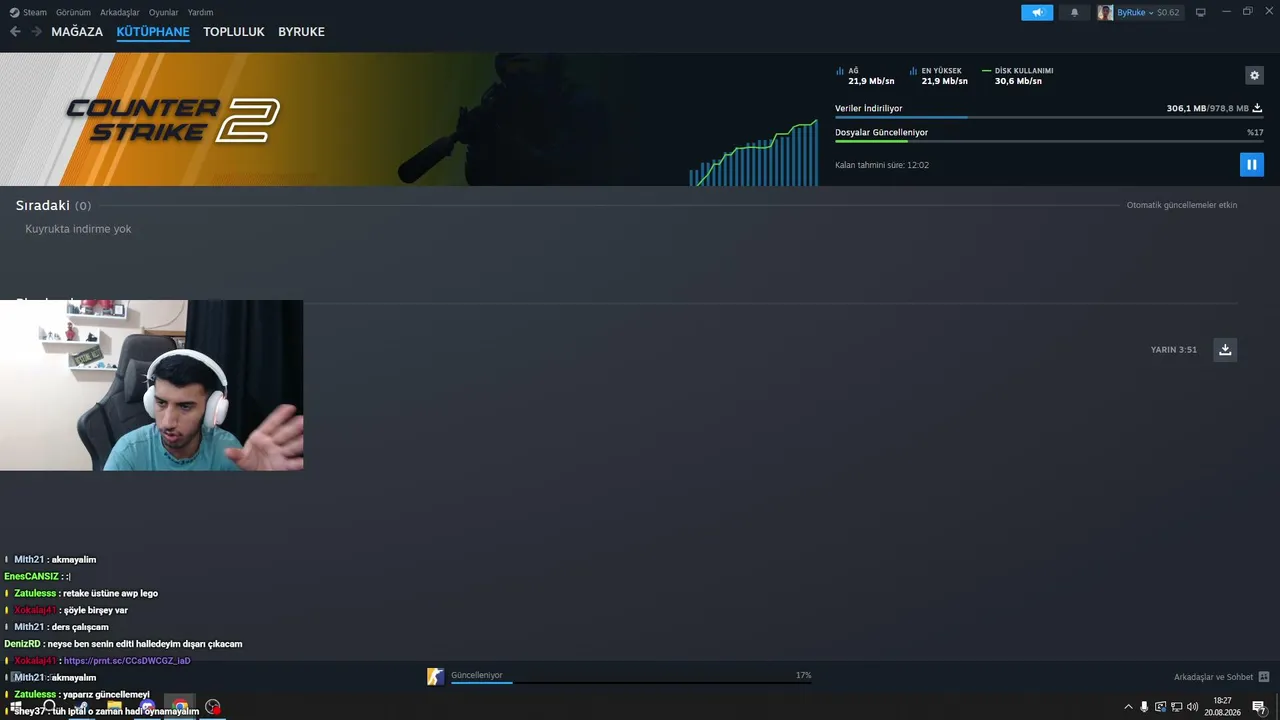Image resolution: width=1280 pixels, height=720 pixels.
Task: Go forward with the right arrow
Action: point(36,32)
